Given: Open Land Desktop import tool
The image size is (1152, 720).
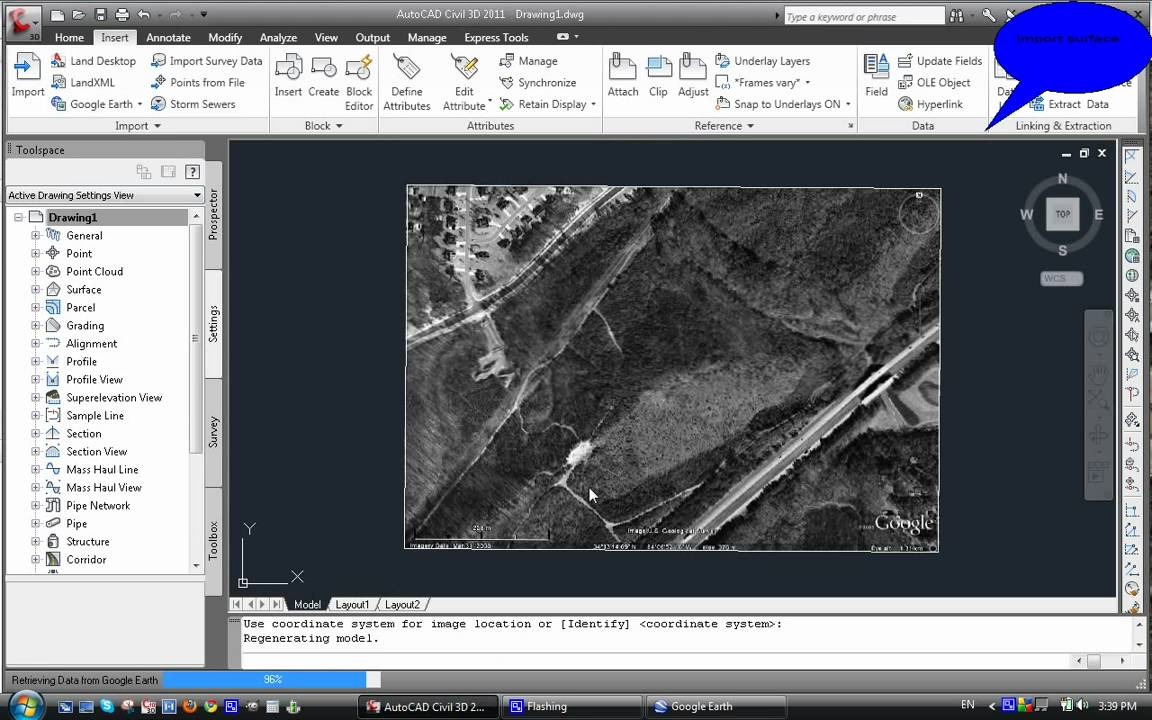Looking at the screenshot, I should [93, 61].
